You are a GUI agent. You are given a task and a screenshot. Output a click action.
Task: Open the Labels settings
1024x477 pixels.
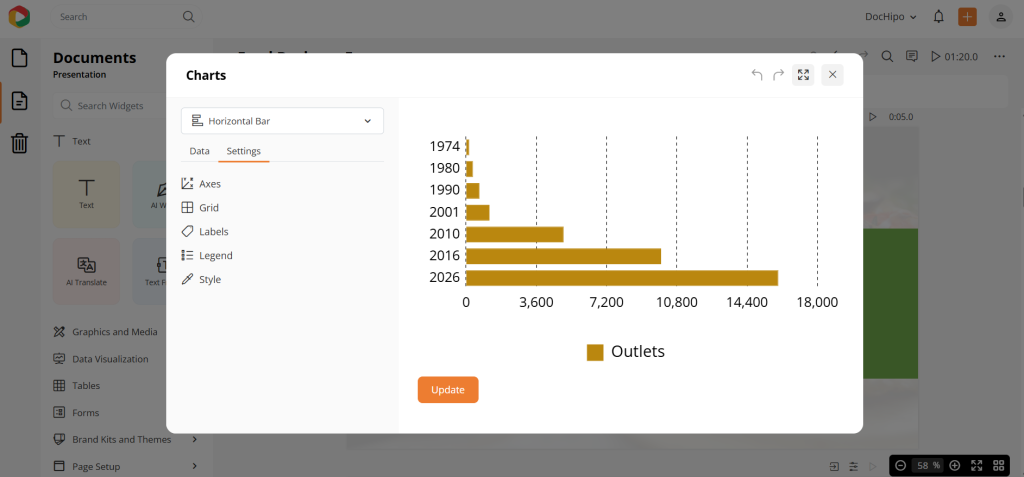tap(205, 231)
